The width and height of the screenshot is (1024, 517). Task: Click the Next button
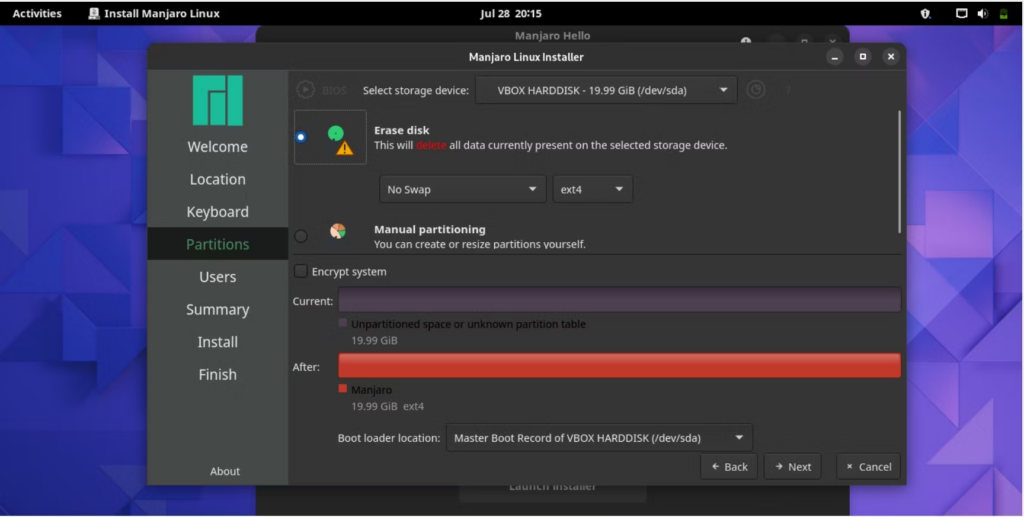793,467
